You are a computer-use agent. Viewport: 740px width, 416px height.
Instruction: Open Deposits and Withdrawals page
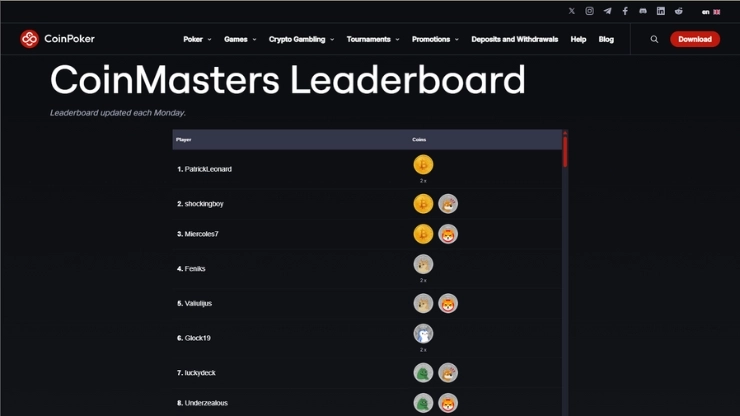point(514,39)
